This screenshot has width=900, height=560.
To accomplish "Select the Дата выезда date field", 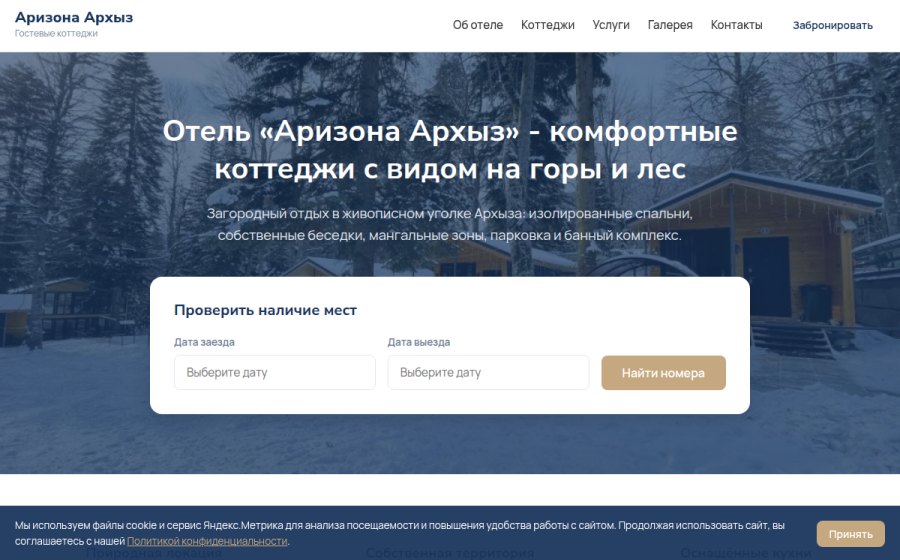I will [x=488, y=372].
